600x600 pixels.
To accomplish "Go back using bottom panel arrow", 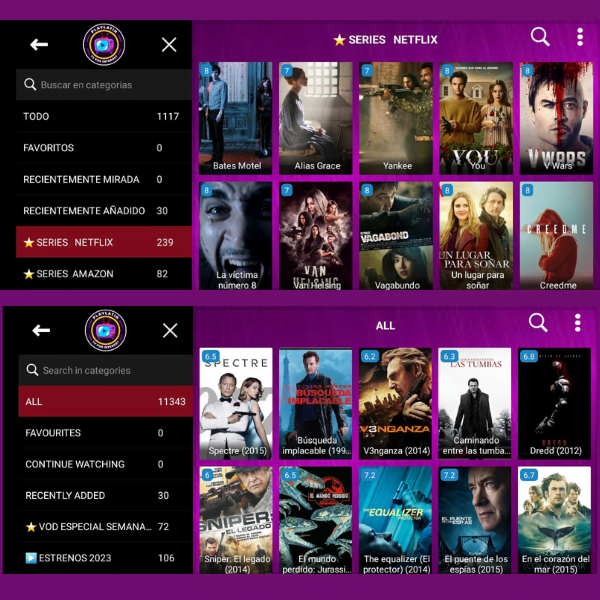I will click(x=41, y=330).
